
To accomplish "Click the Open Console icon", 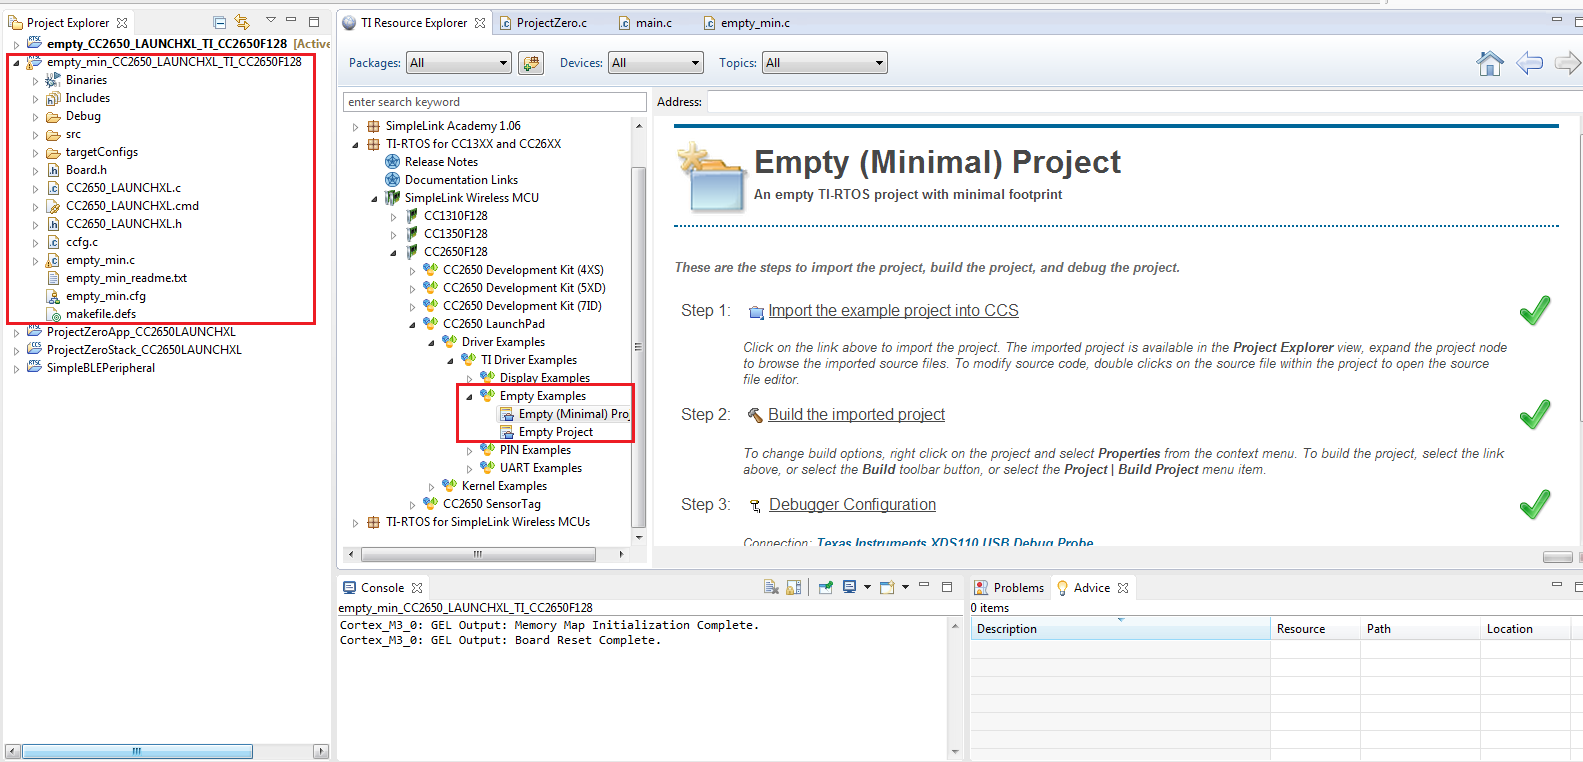I will click(x=887, y=587).
